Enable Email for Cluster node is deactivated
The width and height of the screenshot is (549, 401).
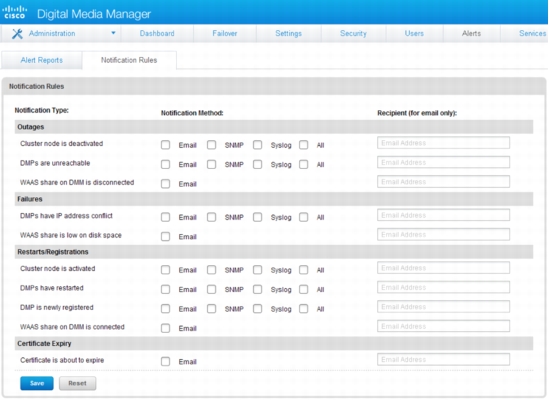(165, 145)
